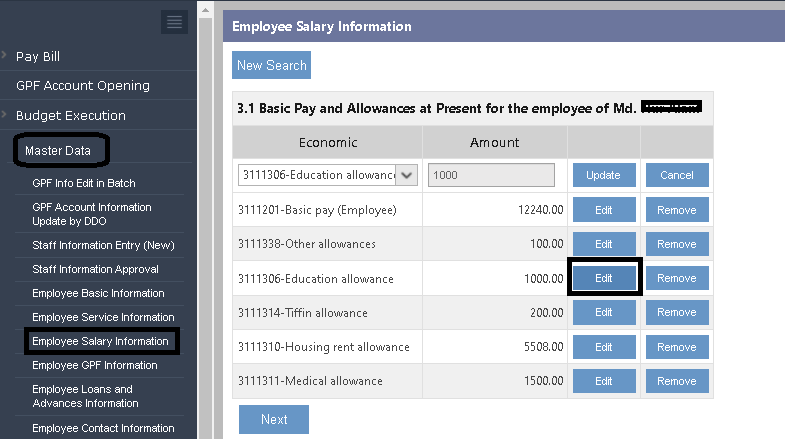This screenshot has width=785, height=439.
Task: Remove the Other allowances row
Action: point(676,244)
